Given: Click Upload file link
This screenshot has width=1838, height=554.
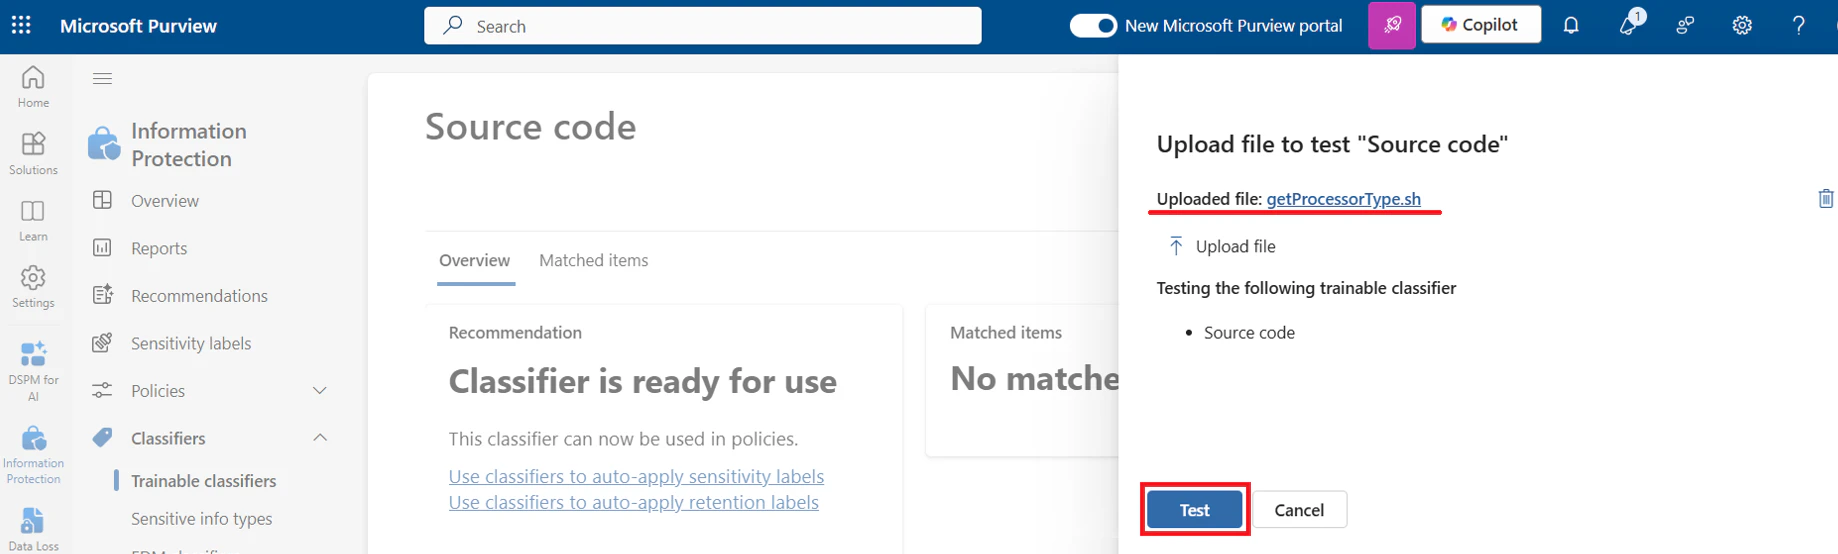Looking at the screenshot, I should click(x=1235, y=246).
